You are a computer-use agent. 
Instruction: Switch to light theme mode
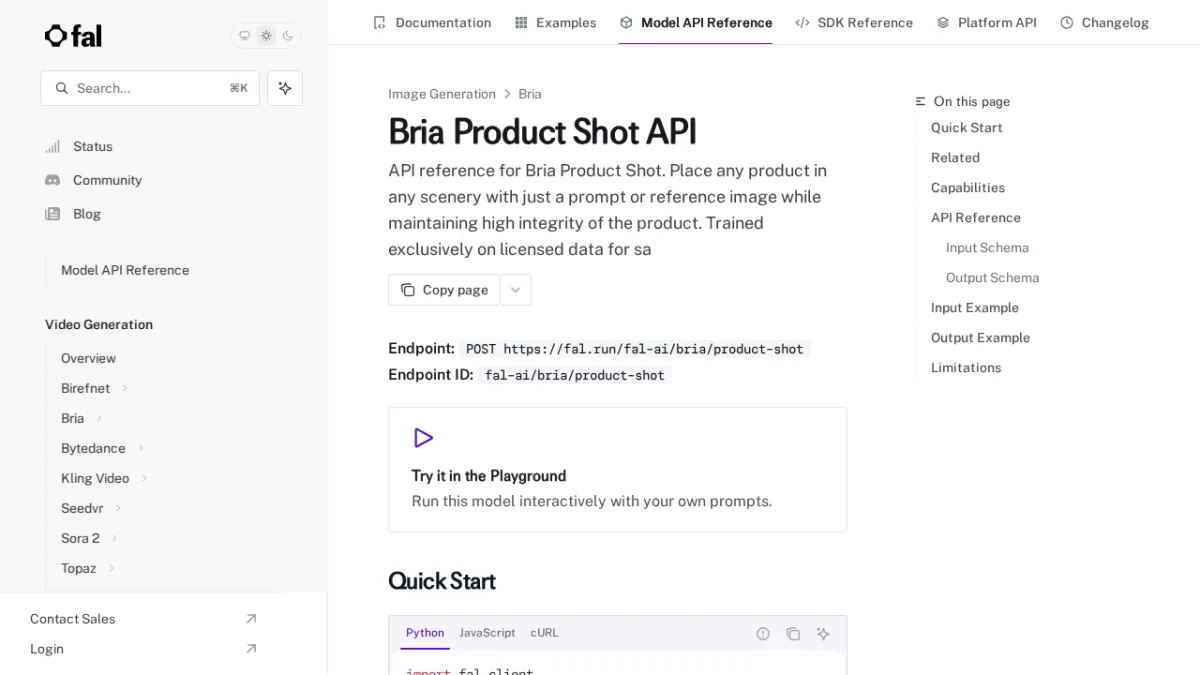coord(266,36)
